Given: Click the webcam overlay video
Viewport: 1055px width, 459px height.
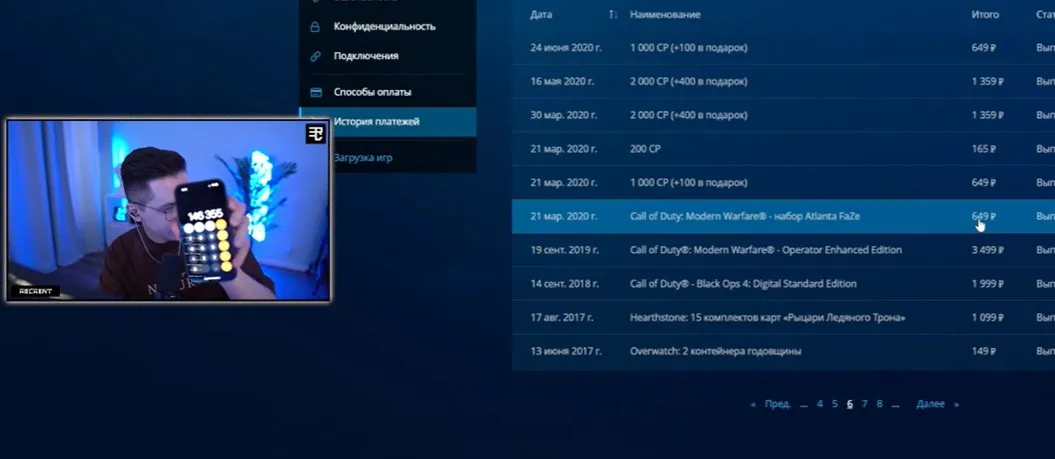Looking at the screenshot, I should coord(168,210).
